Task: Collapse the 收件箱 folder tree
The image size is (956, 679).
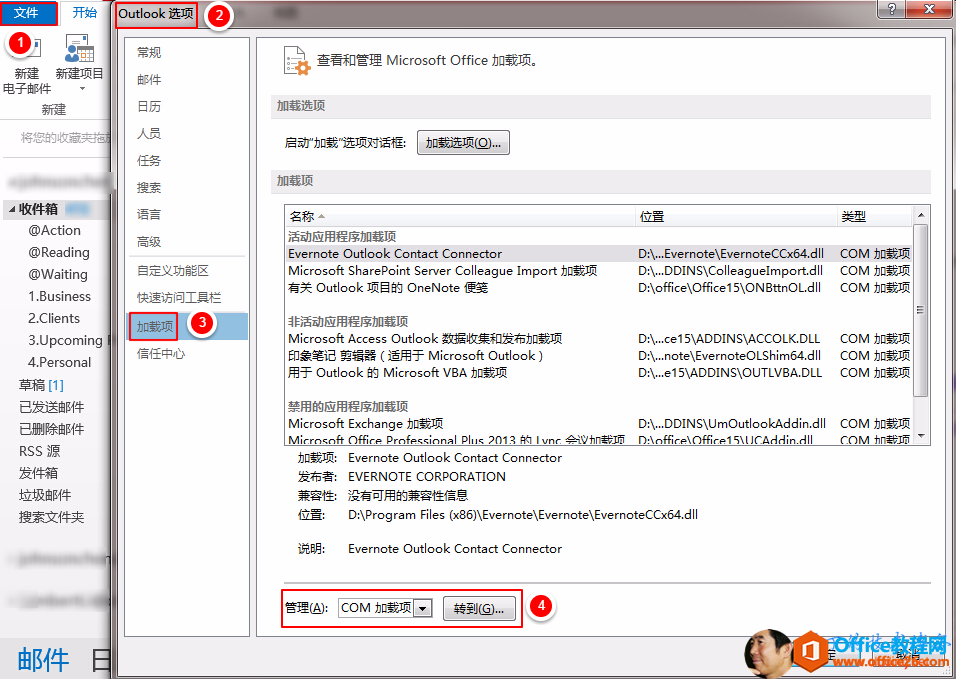Action: 12,210
